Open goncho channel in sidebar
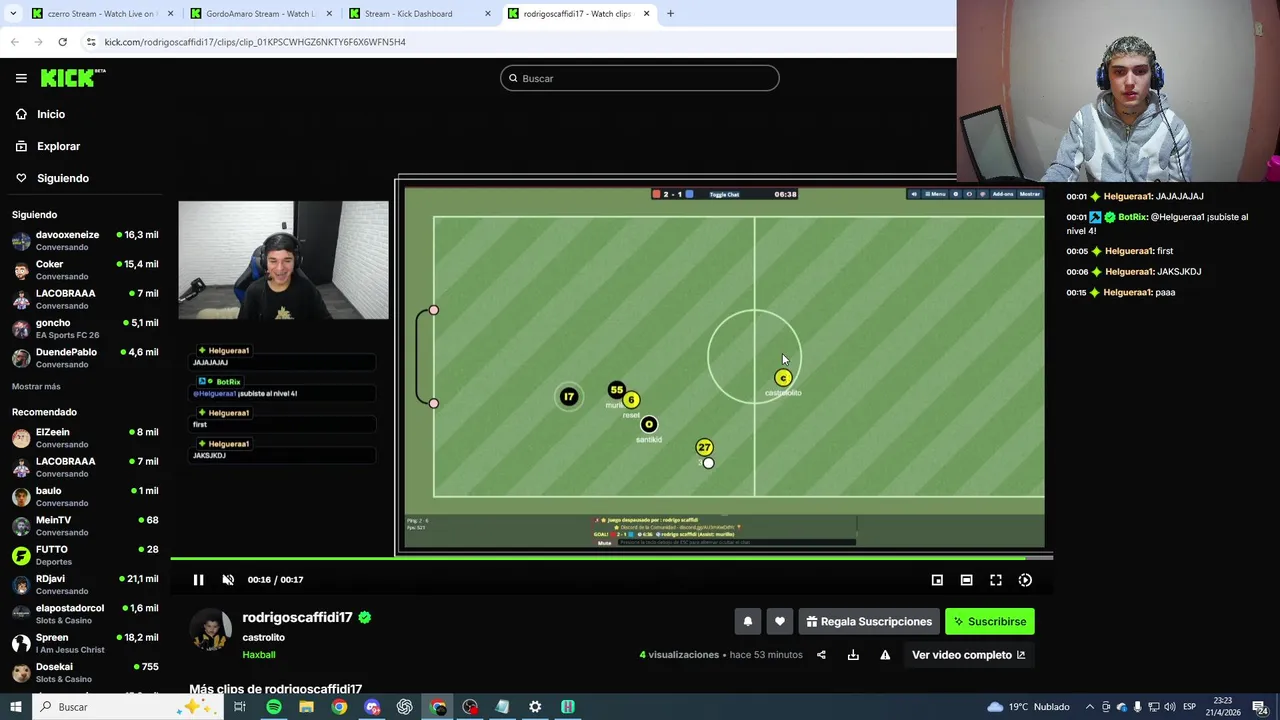 (x=85, y=328)
